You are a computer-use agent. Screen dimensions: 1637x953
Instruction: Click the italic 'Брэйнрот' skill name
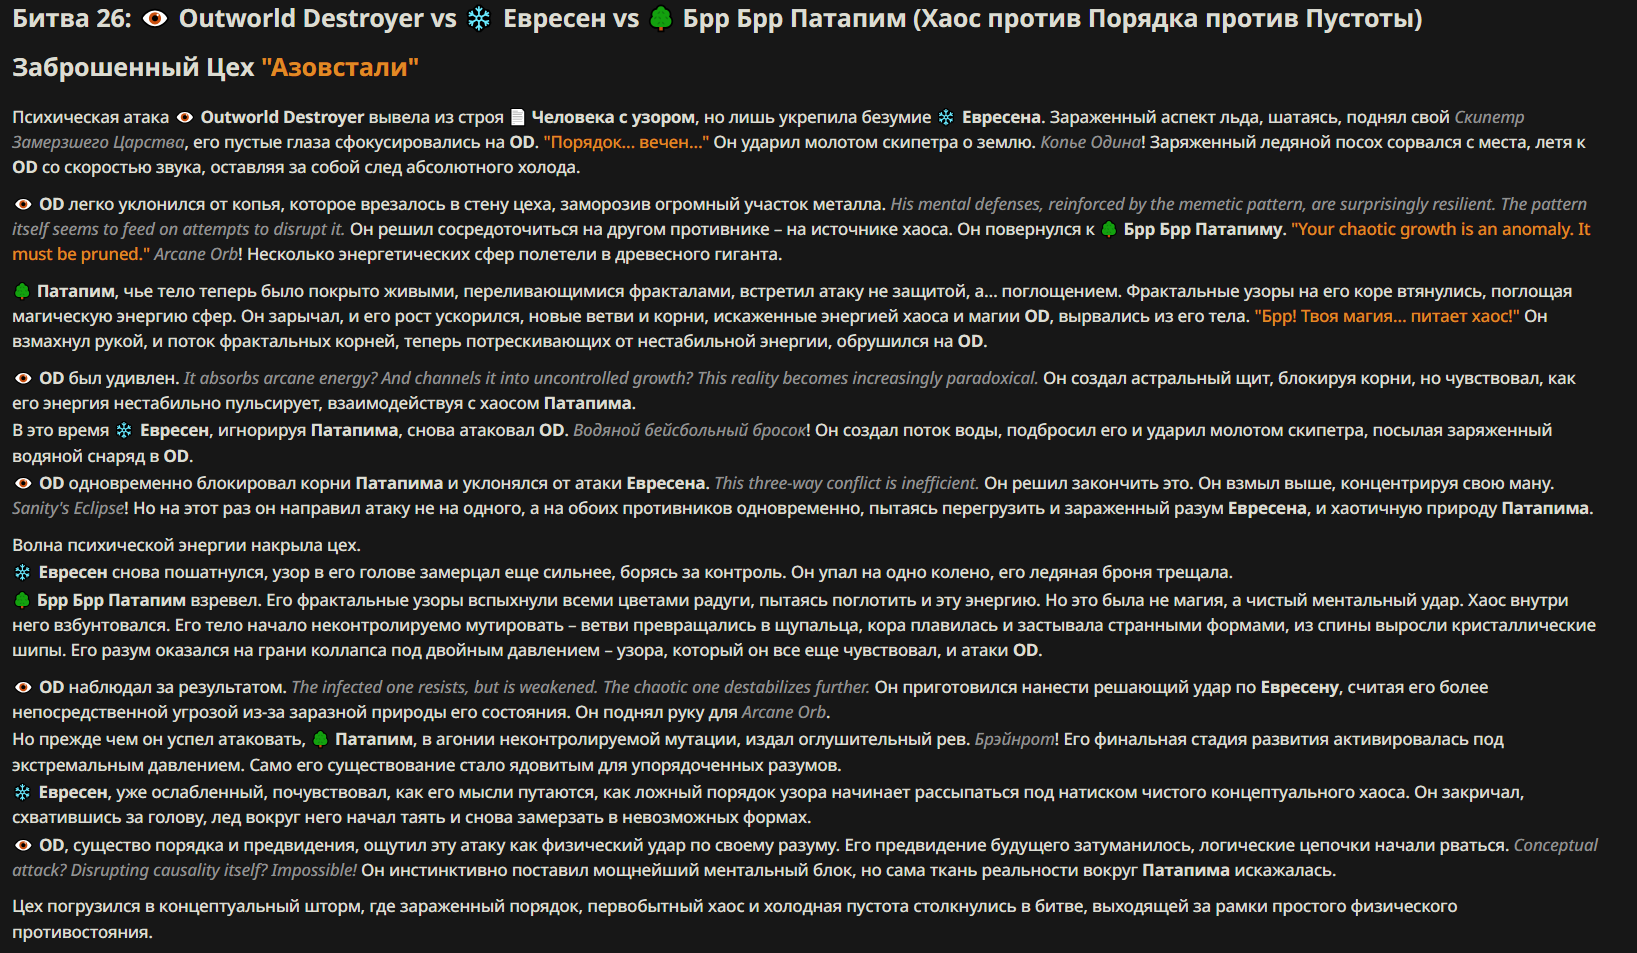[x=1014, y=739]
